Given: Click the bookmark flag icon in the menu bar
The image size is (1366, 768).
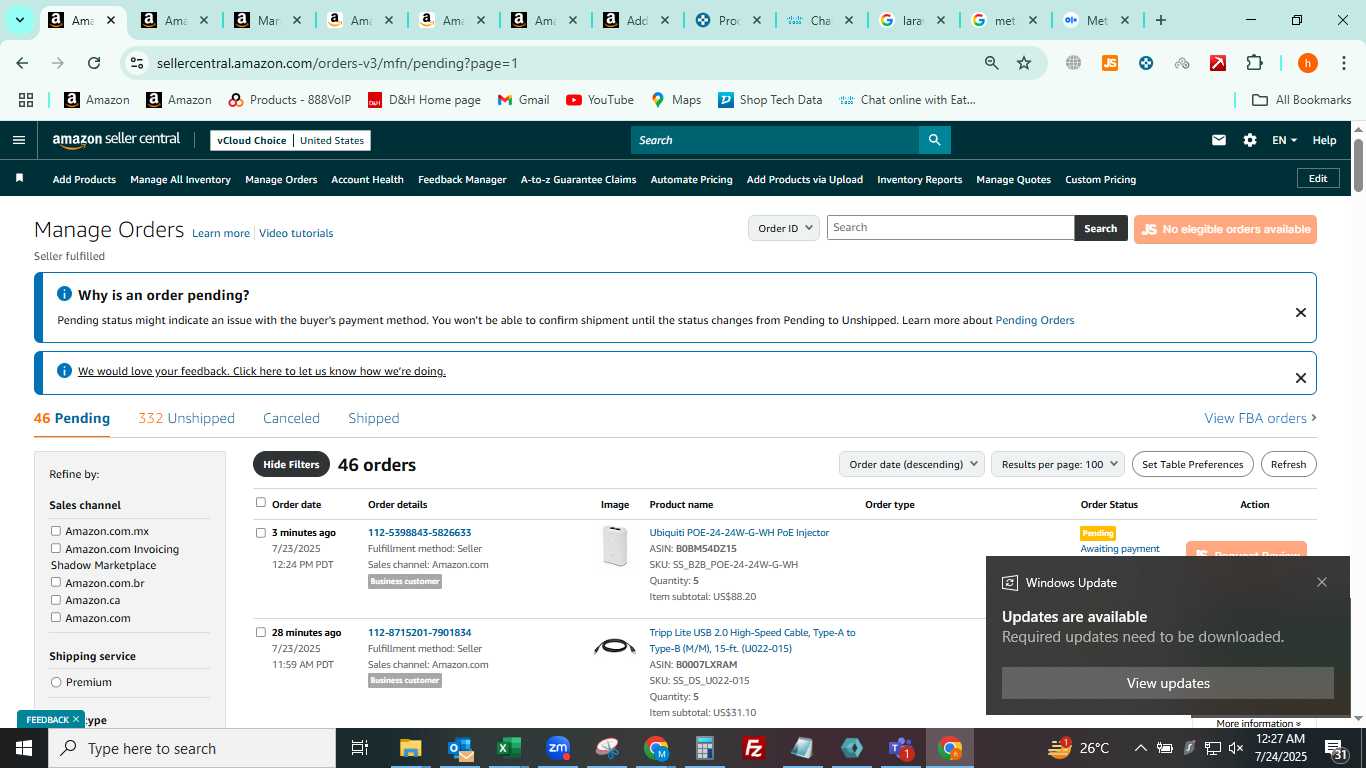Looking at the screenshot, I should 19,179.
